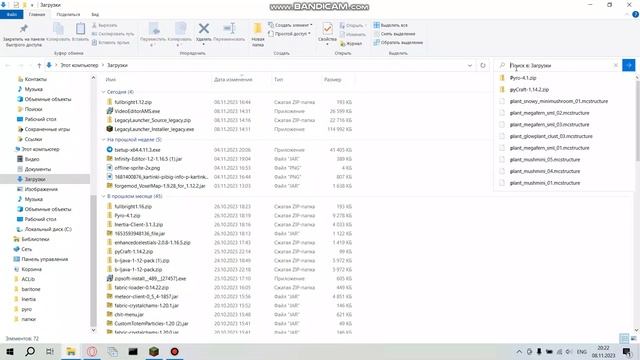Select Корзина in navigation pane

31,269
